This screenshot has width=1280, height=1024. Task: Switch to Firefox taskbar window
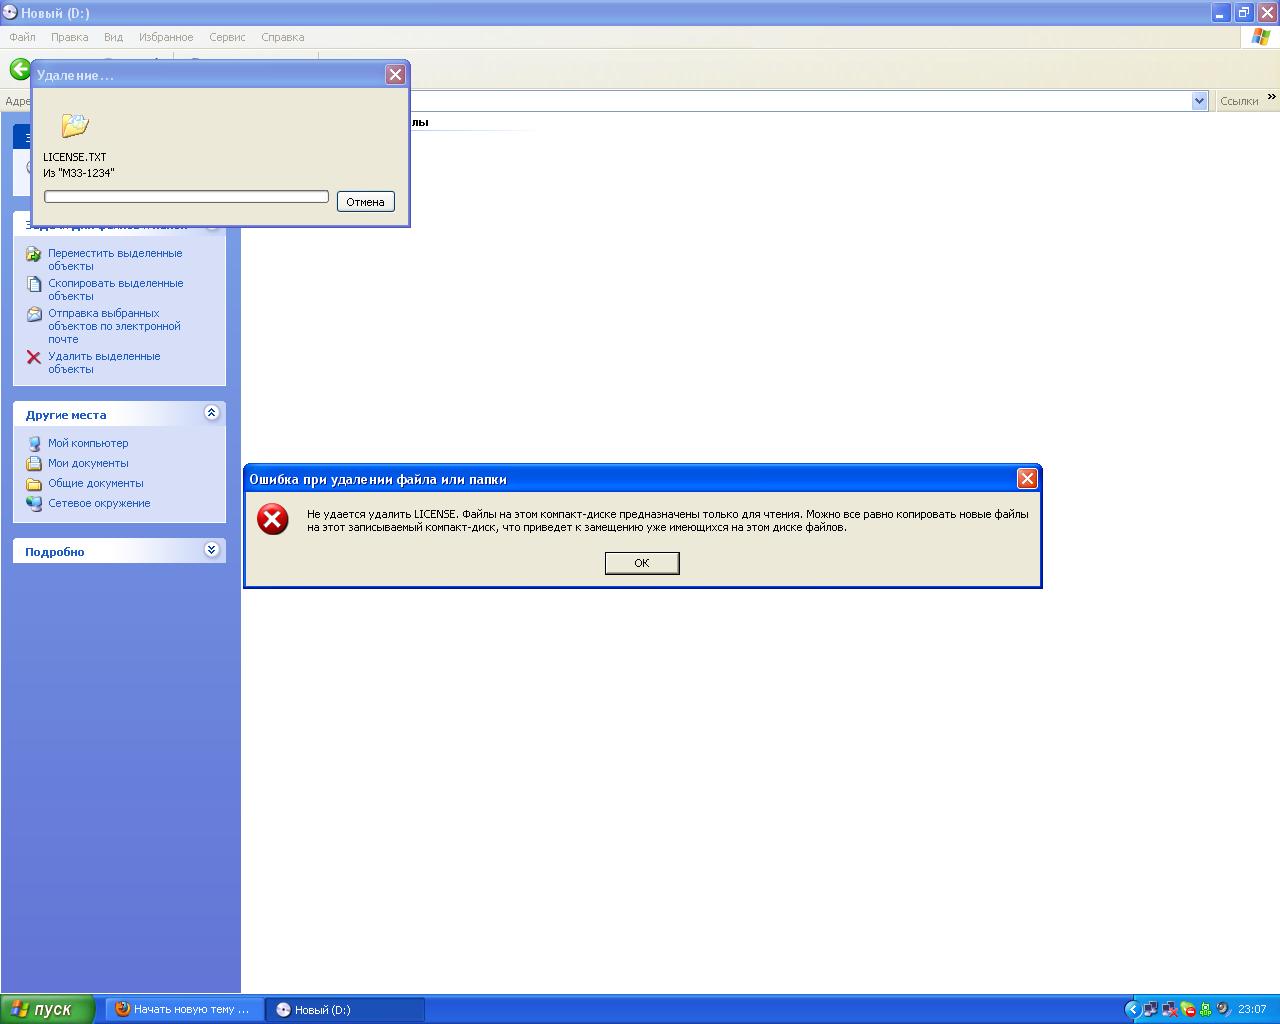point(183,1009)
